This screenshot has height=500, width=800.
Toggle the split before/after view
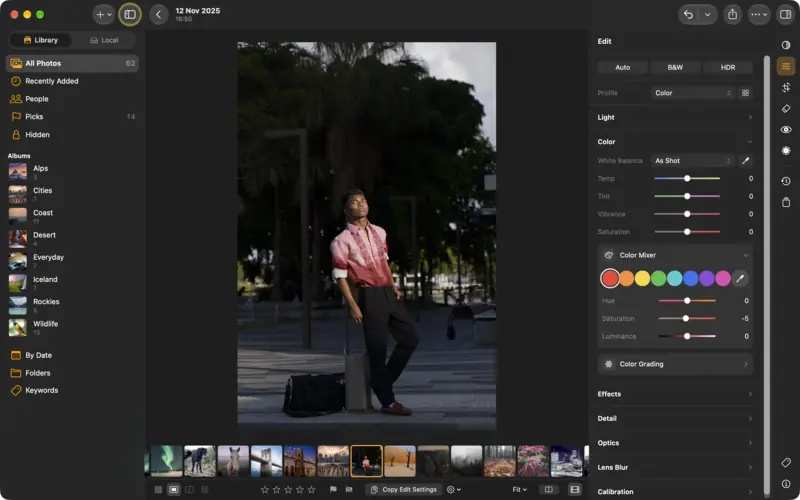click(548, 489)
